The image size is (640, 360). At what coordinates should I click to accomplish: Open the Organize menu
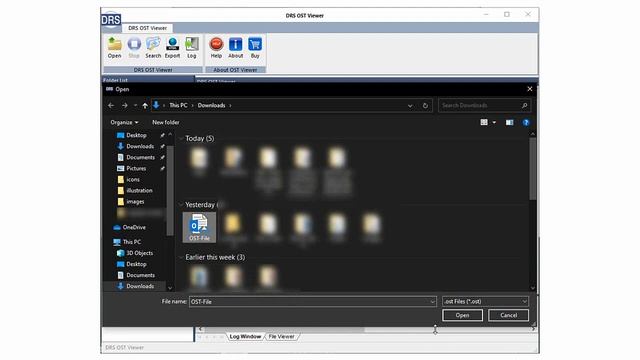[x=124, y=122]
